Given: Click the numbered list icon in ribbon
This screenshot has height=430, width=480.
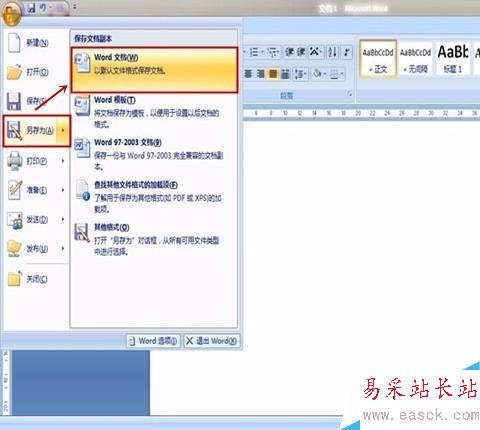Looking at the screenshot, I should pos(254,52).
